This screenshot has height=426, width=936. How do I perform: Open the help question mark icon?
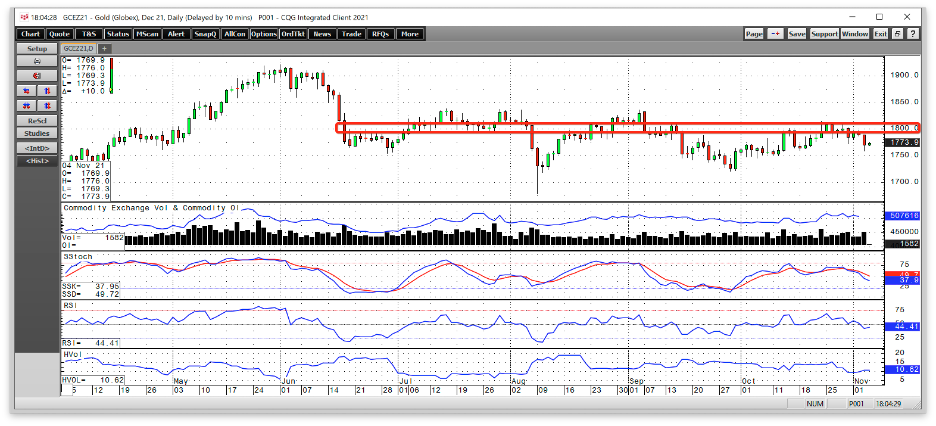(913, 35)
